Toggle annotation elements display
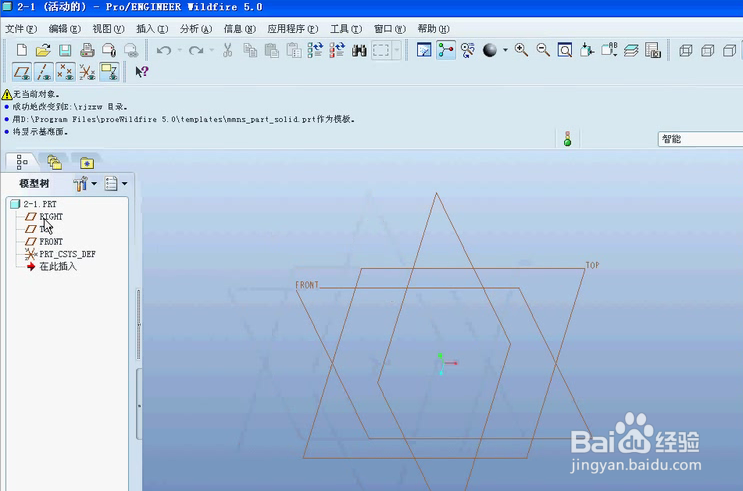The height and width of the screenshot is (491, 743). 109,72
